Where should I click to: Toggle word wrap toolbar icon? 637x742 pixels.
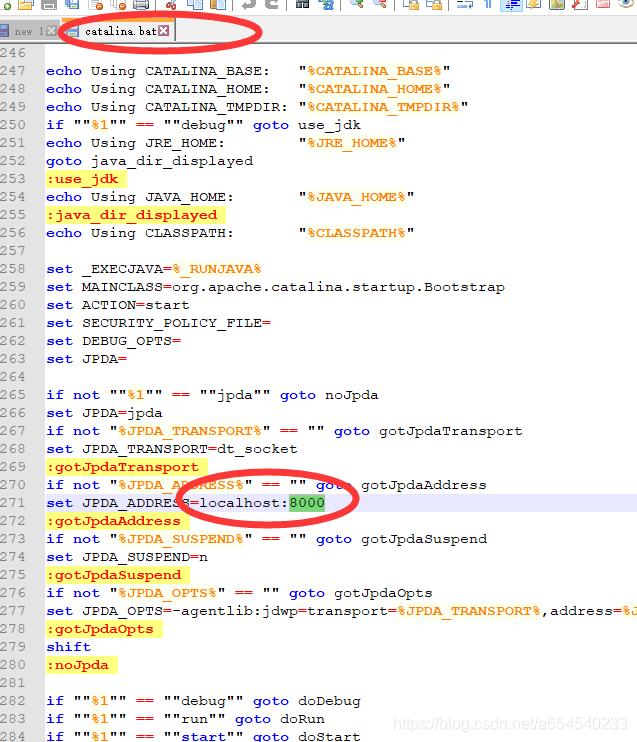click(x=465, y=5)
